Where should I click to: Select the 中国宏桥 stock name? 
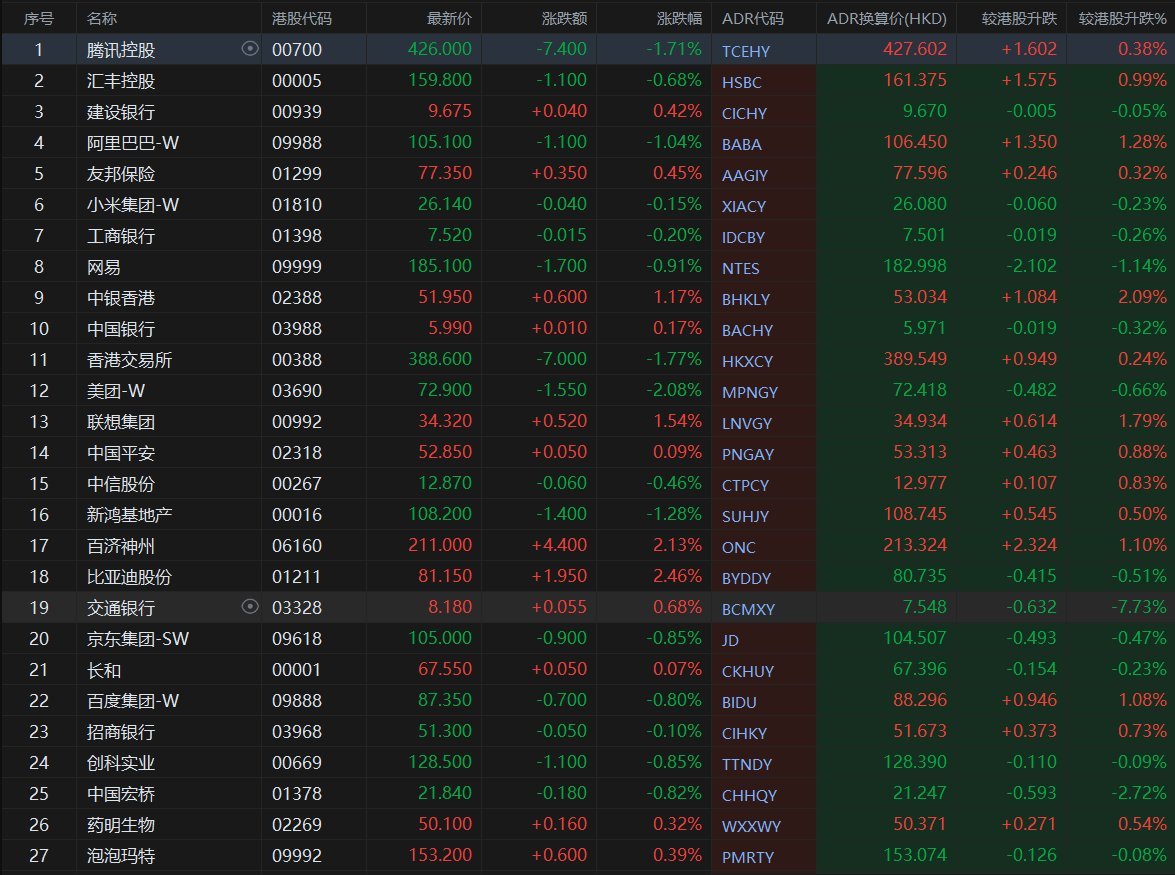tap(121, 794)
